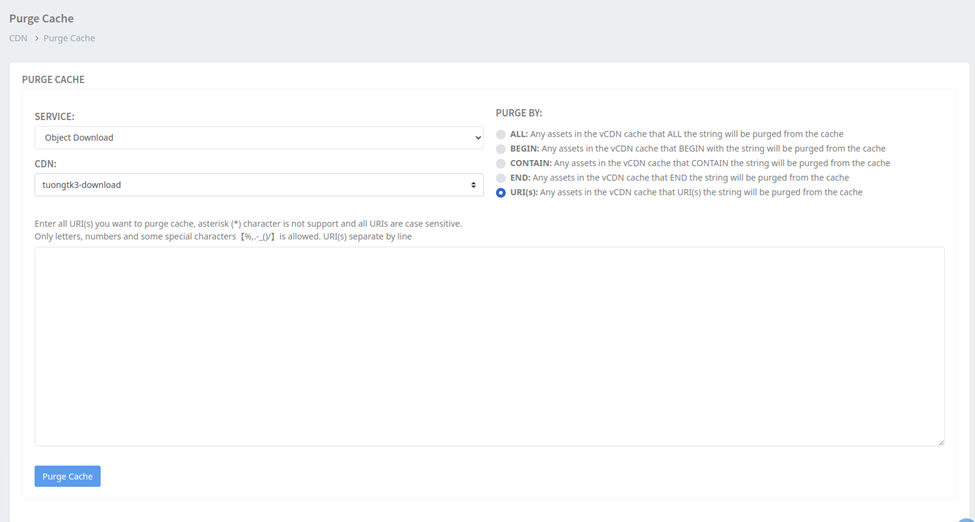Click the CDN: field label

45,163
